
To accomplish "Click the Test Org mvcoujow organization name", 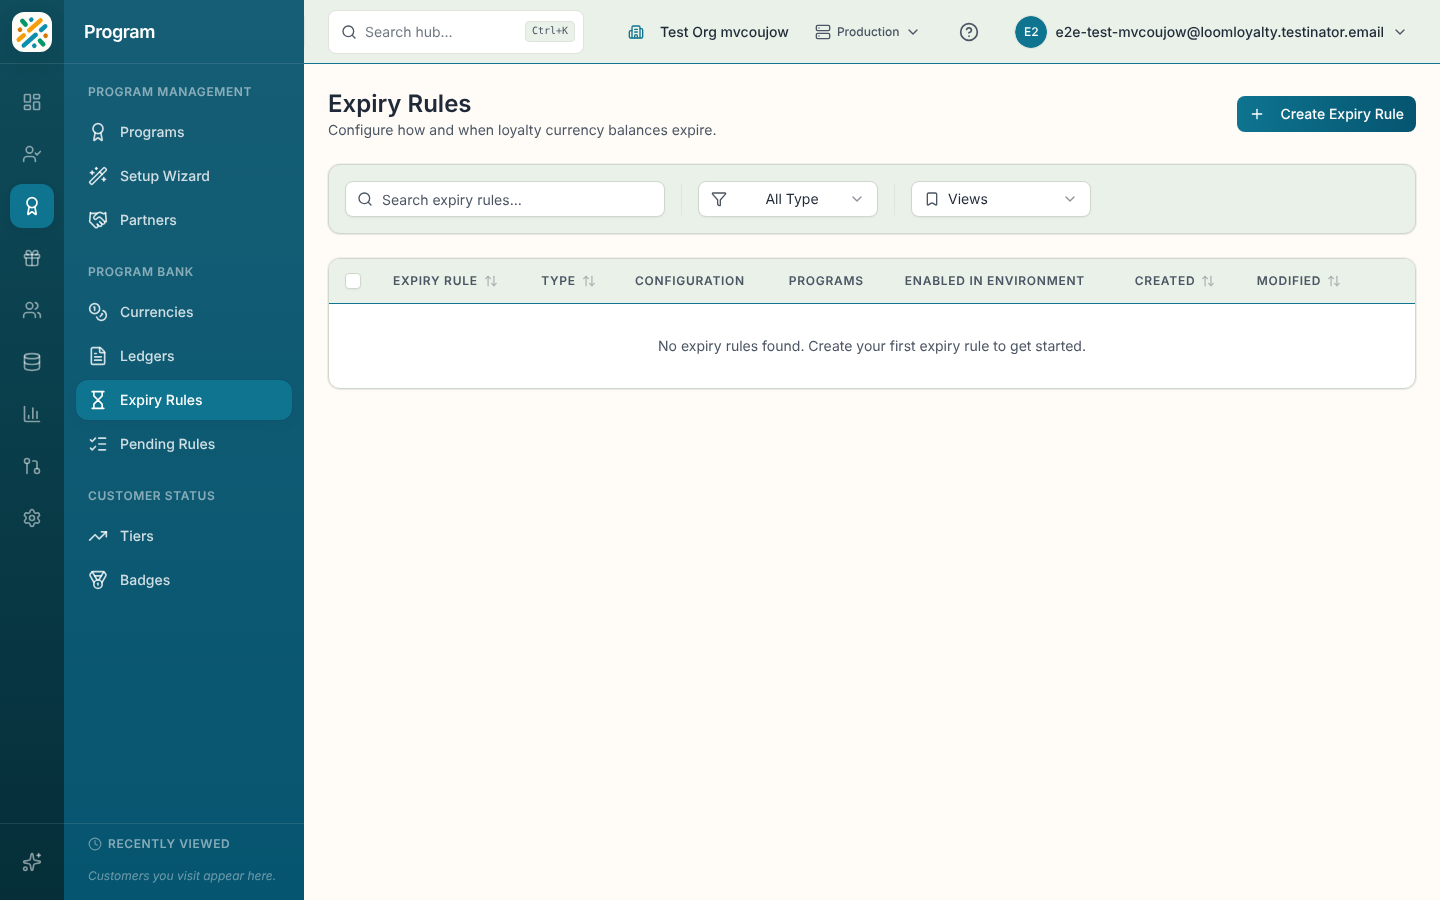I will click(724, 32).
